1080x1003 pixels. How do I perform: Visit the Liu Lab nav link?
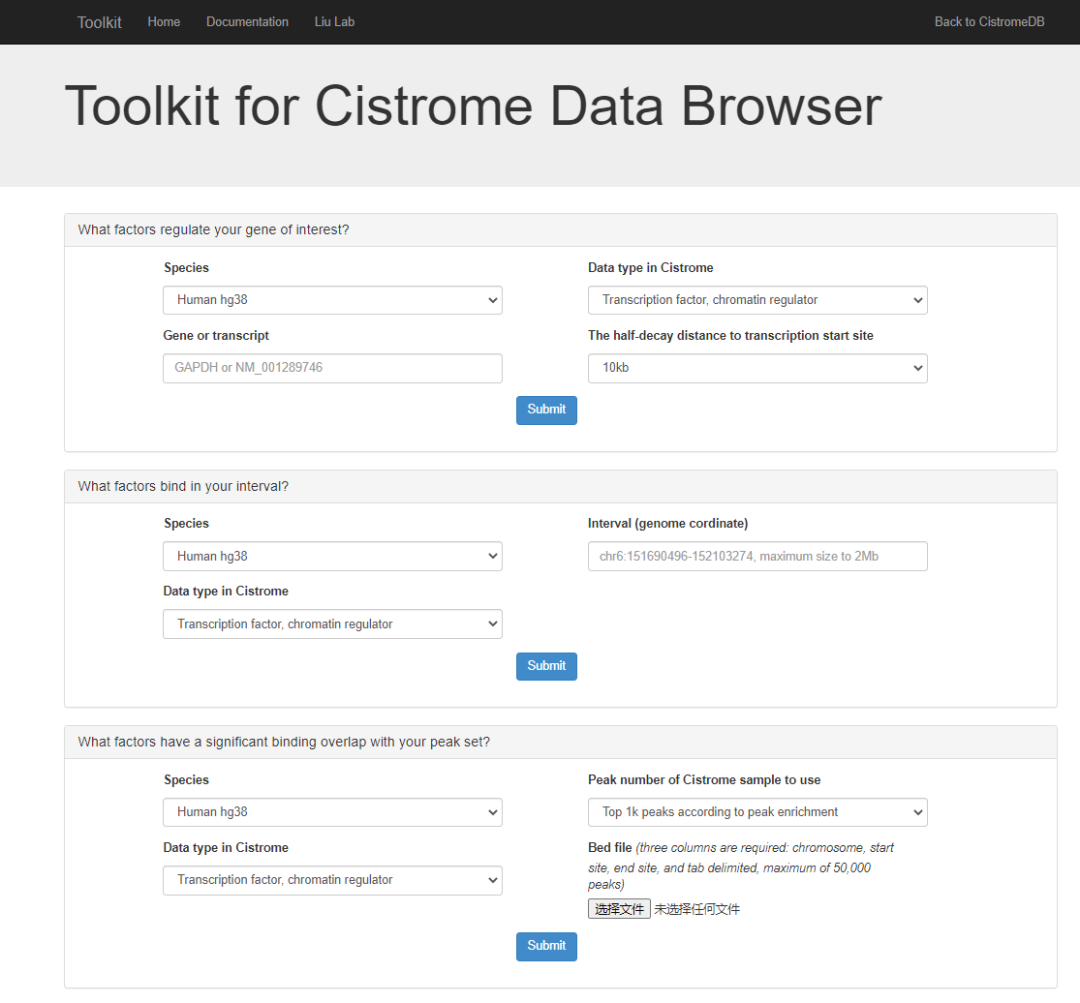pos(335,22)
